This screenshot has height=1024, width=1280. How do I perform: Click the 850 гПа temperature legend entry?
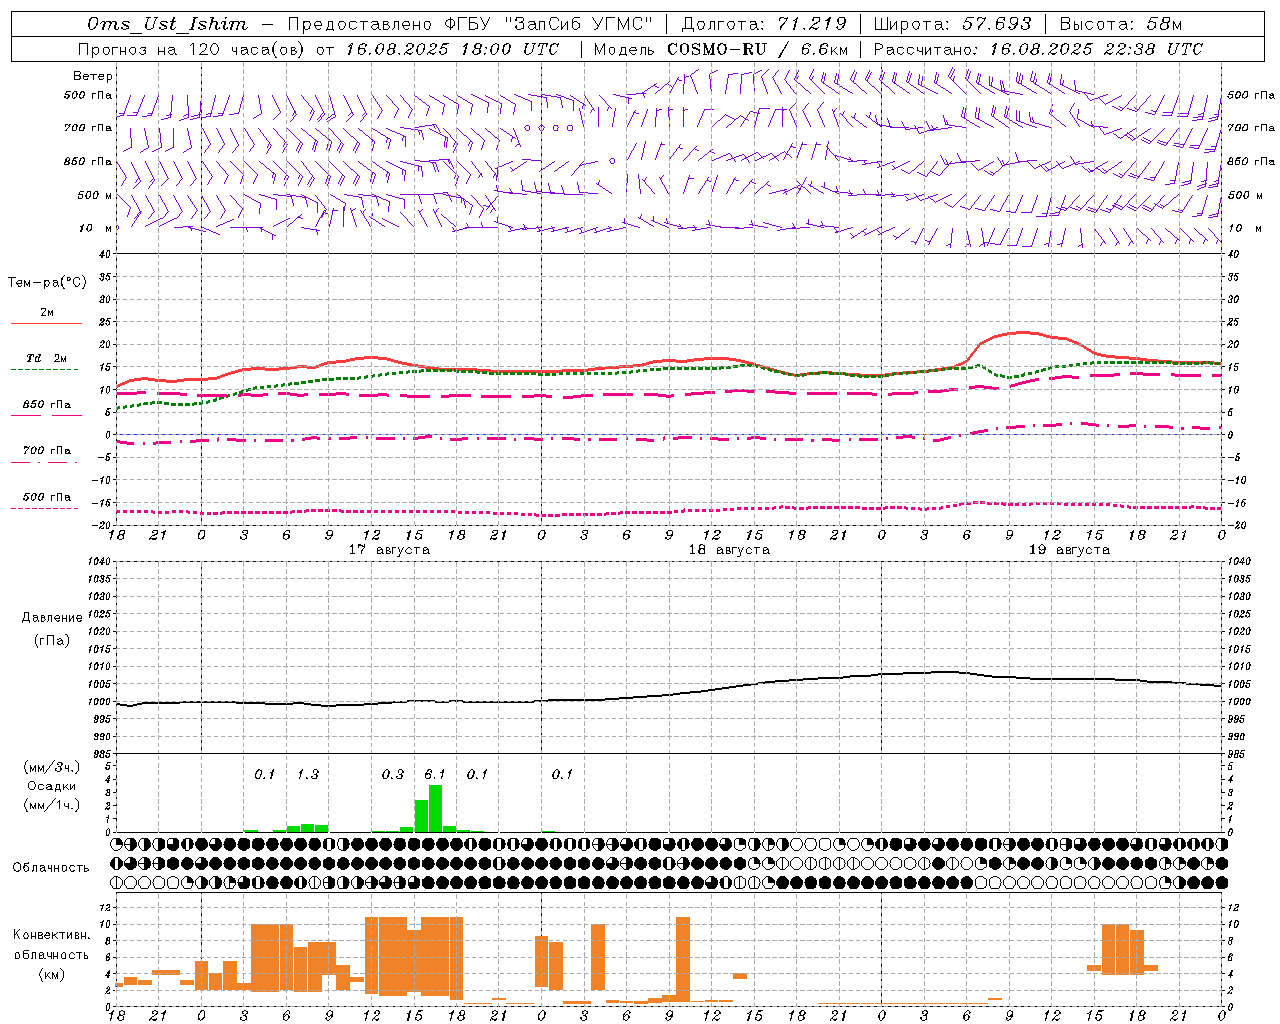46,404
